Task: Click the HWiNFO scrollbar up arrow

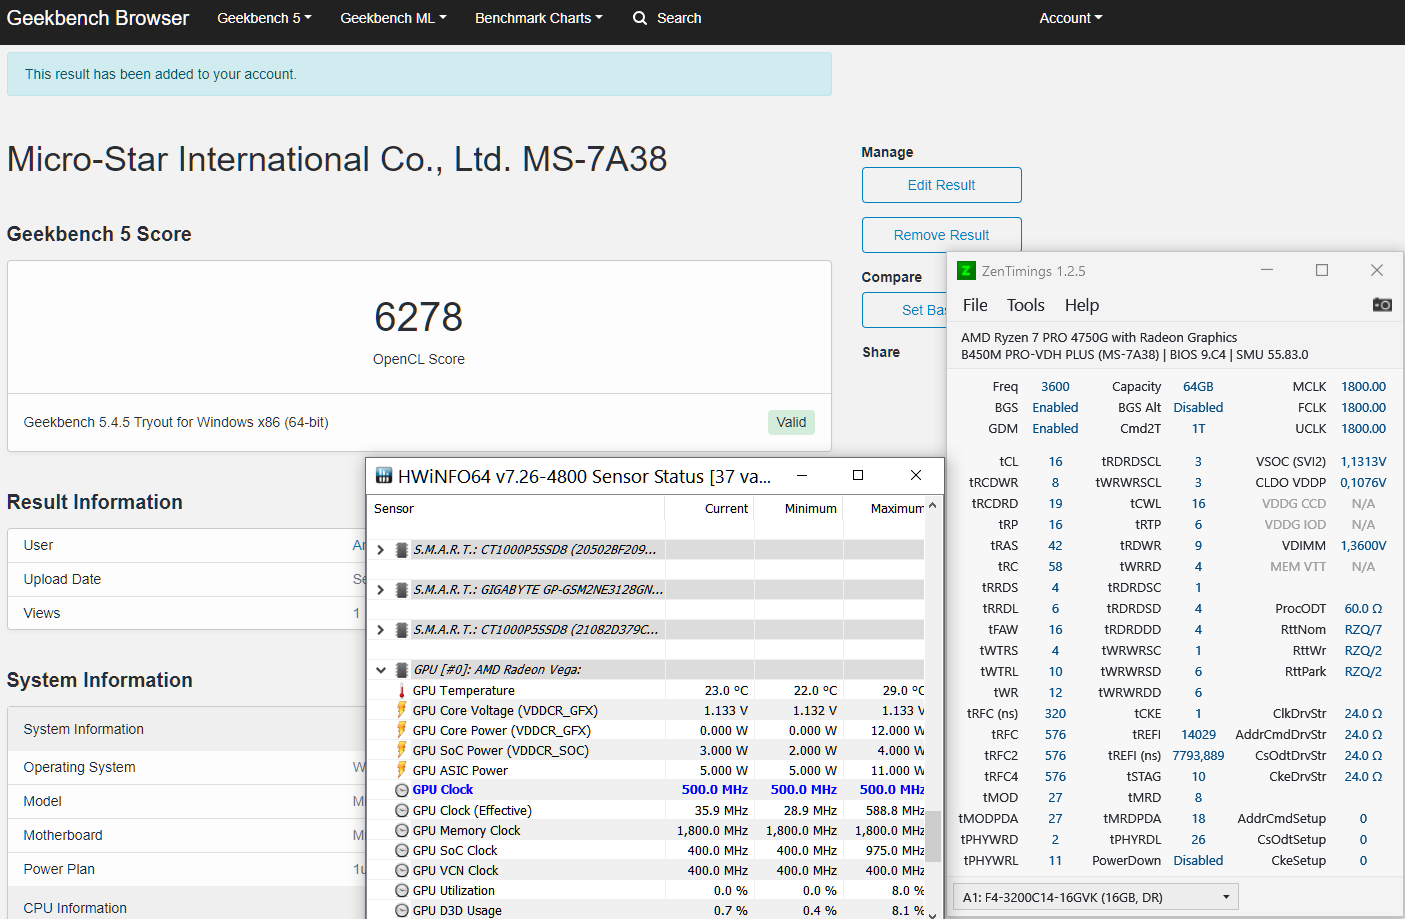Action: coord(933,506)
